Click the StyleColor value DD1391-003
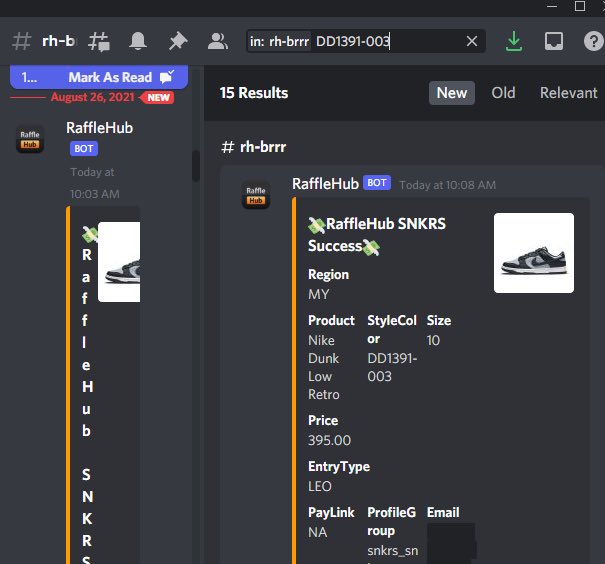Image resolution: width=605 pixels, height=564 pixels. pyautogui.click(x=392, y=367)
